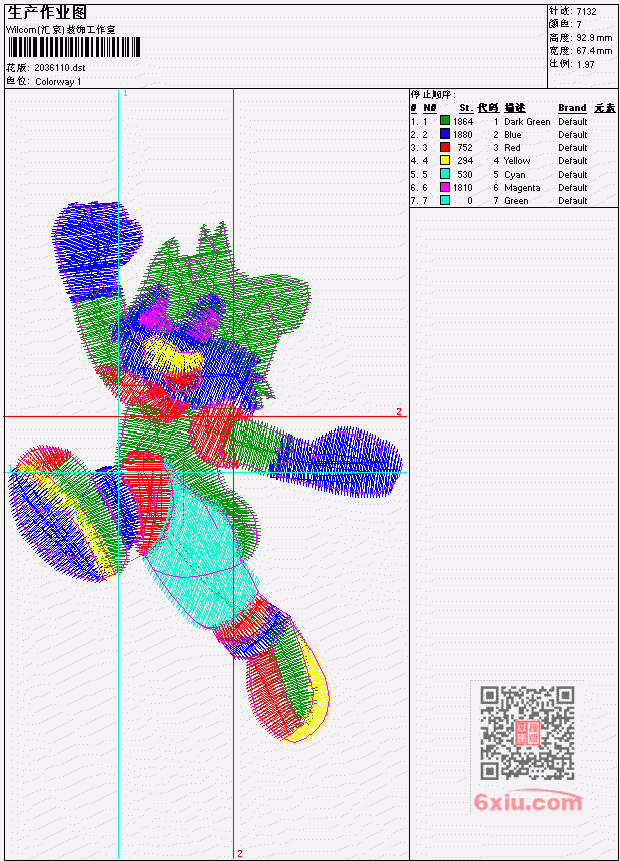Click the Dark Green color swatch
Image resolution: width=620 pixels, height=861 pixels.
click(x=445, y=121)
